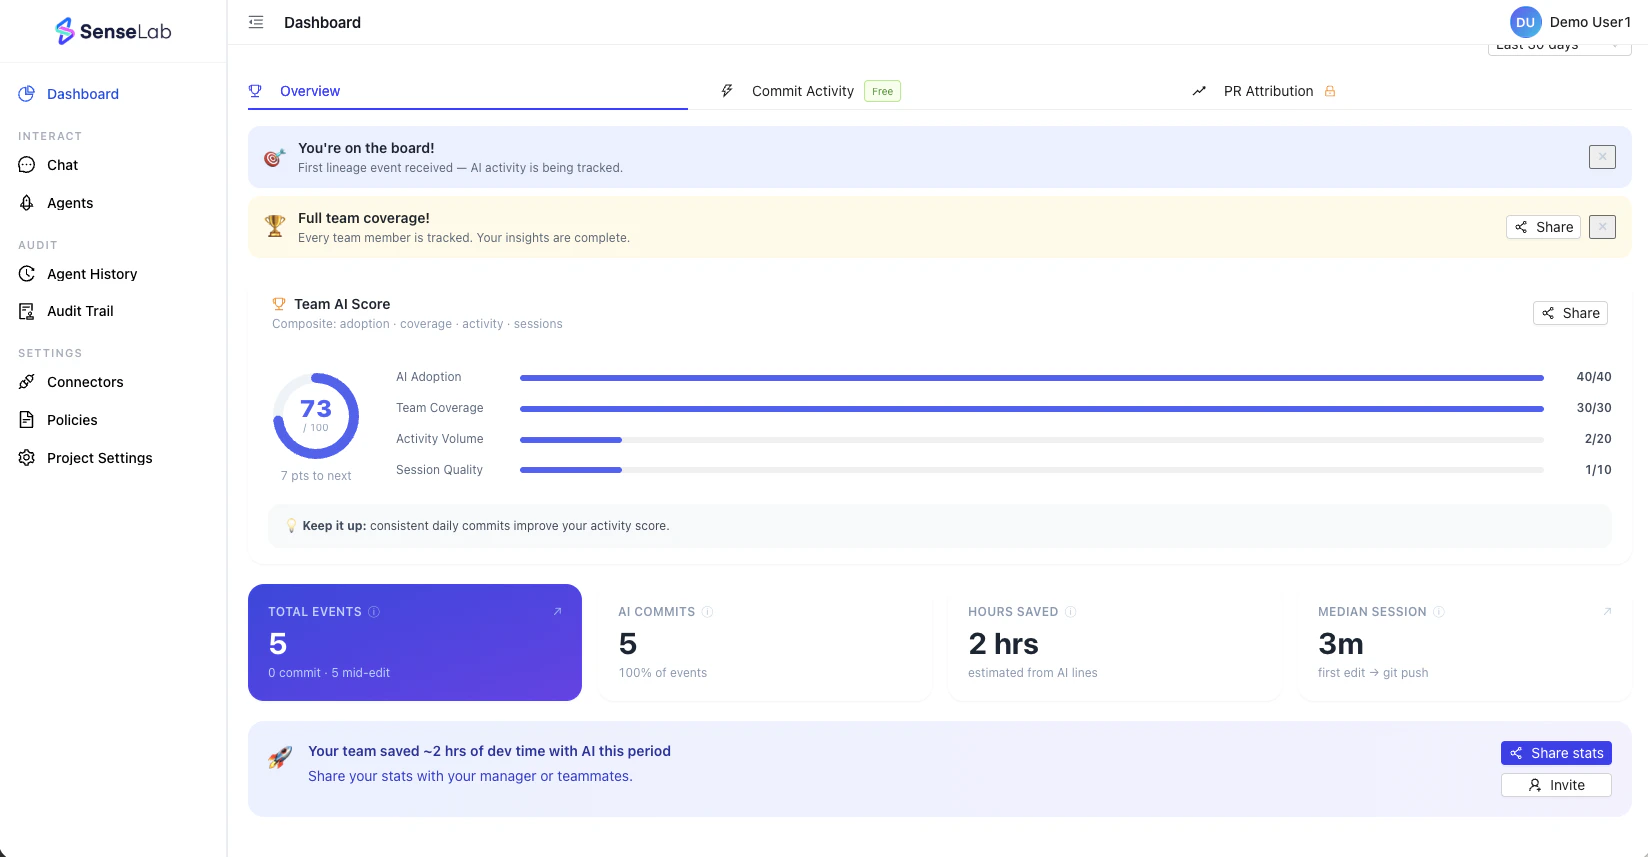Click the '3m' Median Session value
This screenshot has width=1648, height=857.
pos(1341,644)
